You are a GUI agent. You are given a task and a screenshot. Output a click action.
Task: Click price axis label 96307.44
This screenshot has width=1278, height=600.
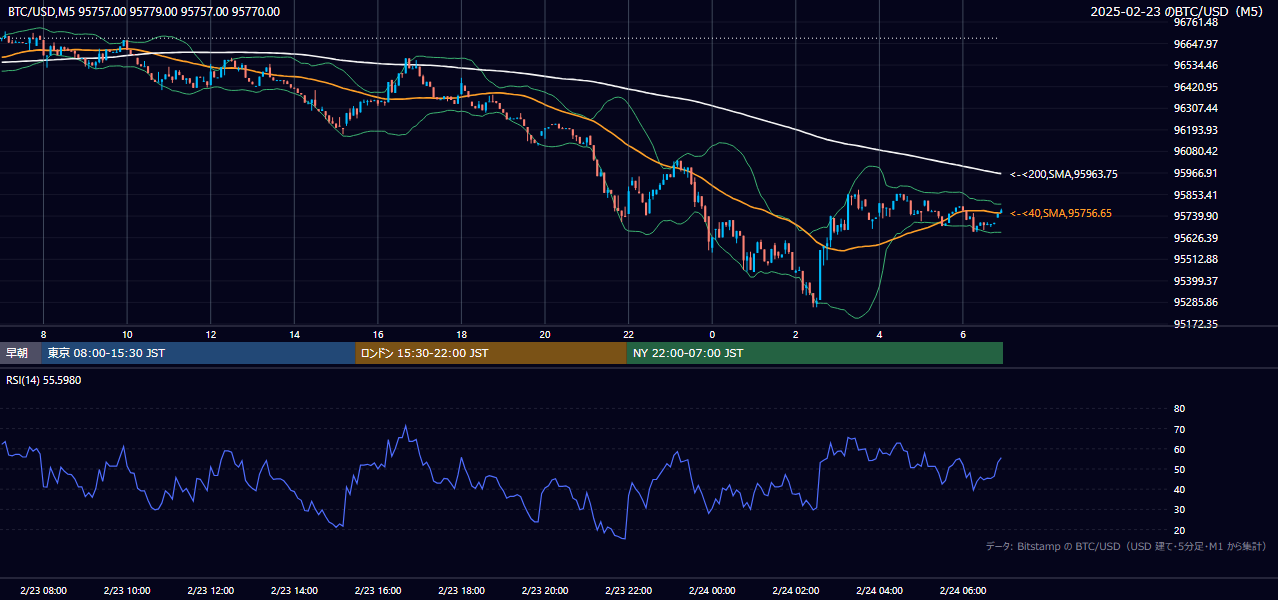click(x=1195, y=108)
